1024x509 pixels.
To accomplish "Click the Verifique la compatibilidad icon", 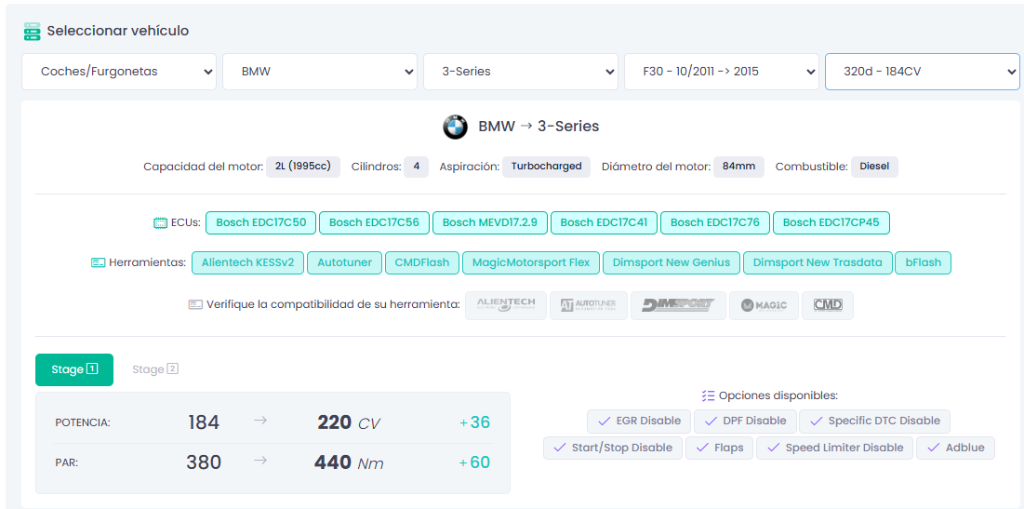I will click(x=195, y=304).
